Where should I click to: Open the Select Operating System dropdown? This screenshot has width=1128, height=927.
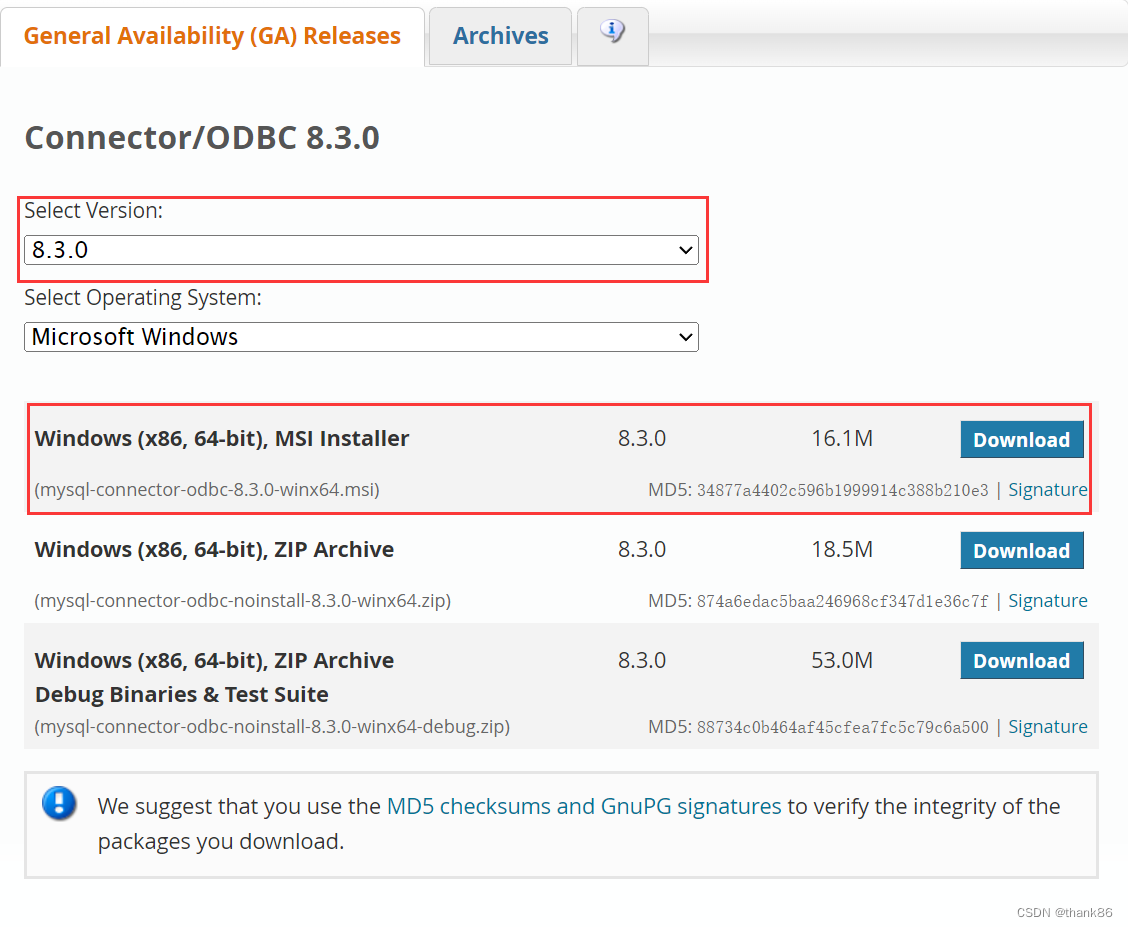tap(360, 337)
